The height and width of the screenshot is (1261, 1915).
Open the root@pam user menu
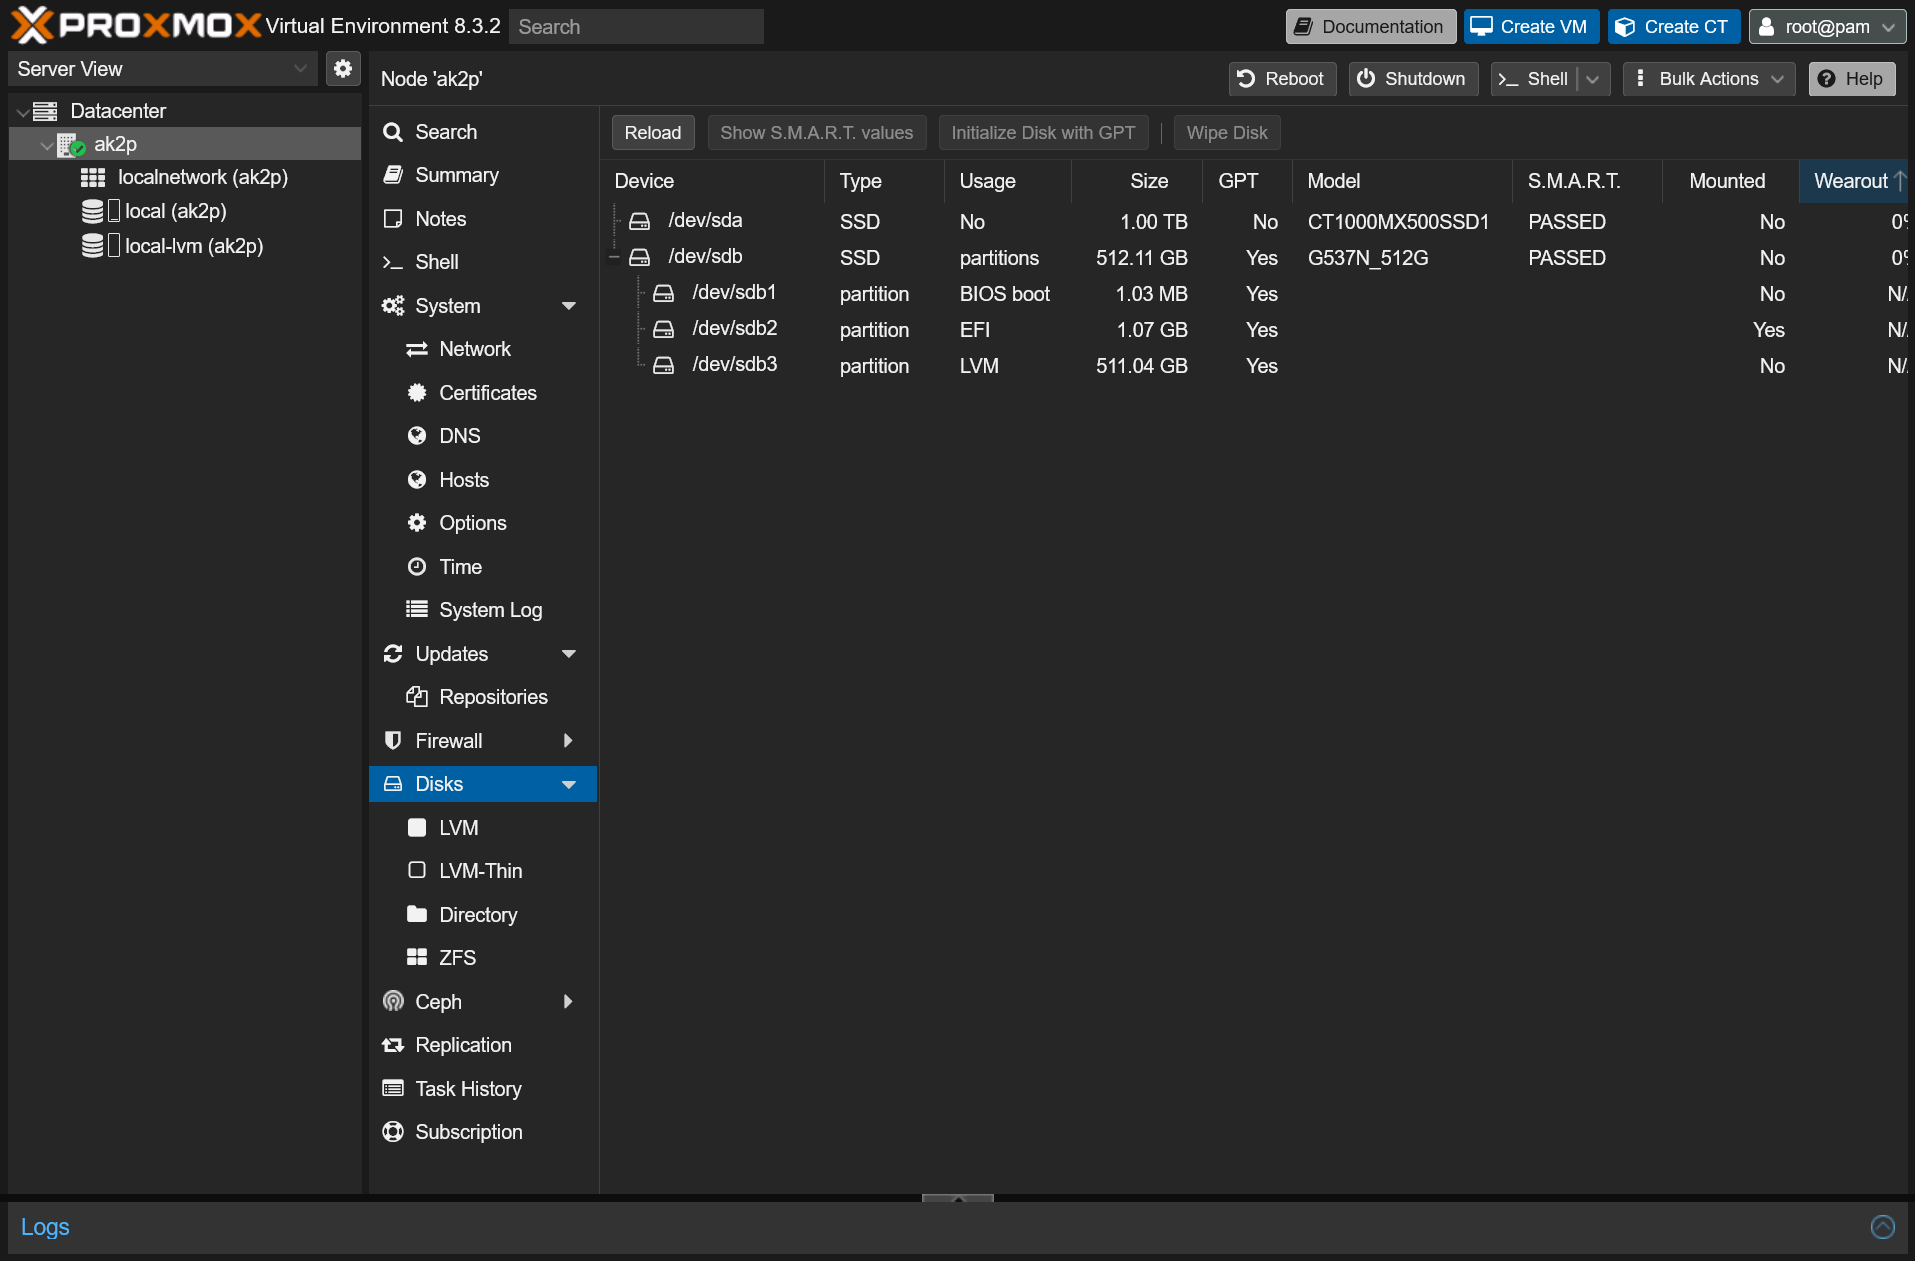tap(1827, 27)
